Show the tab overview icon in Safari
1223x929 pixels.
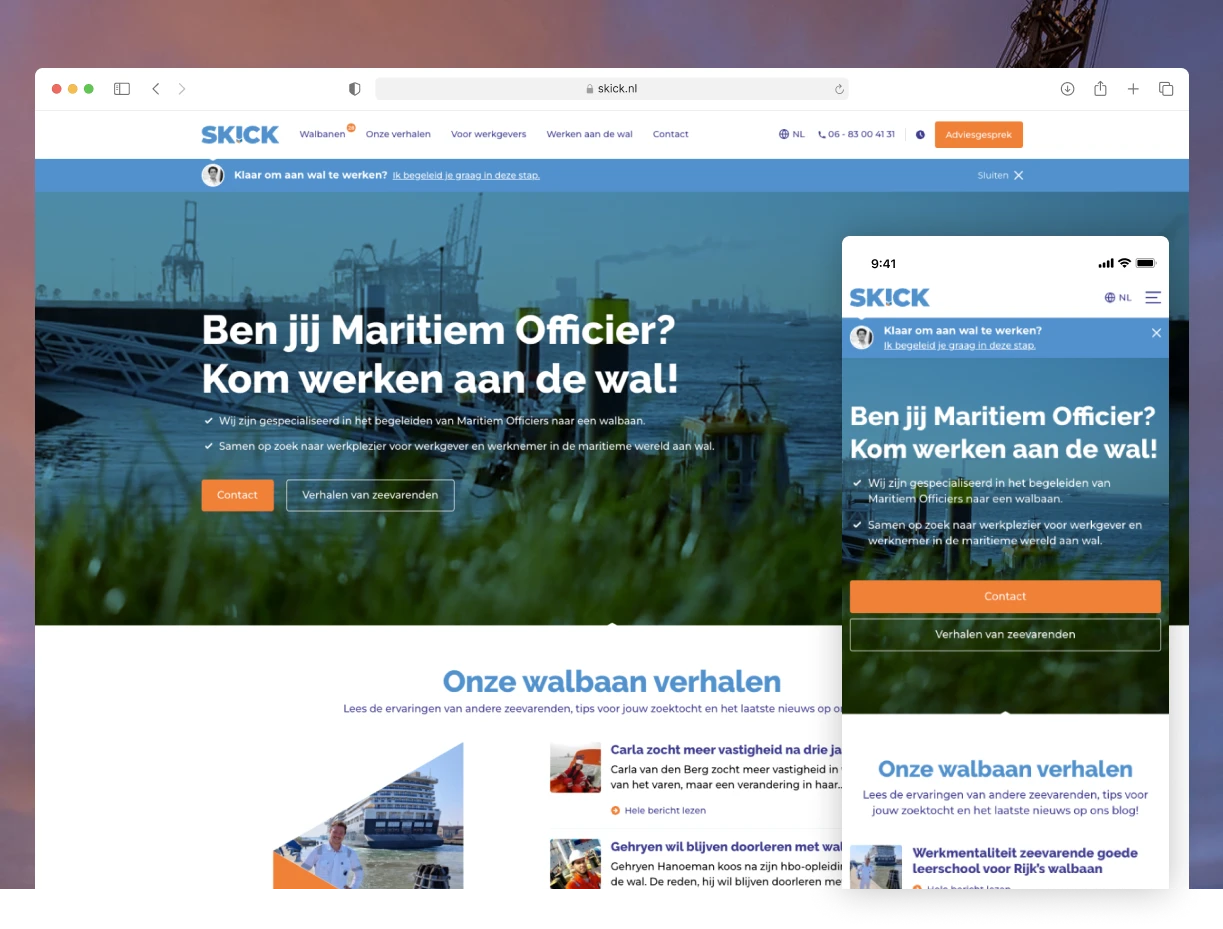pyautogui.click(x=1166, y=89)
